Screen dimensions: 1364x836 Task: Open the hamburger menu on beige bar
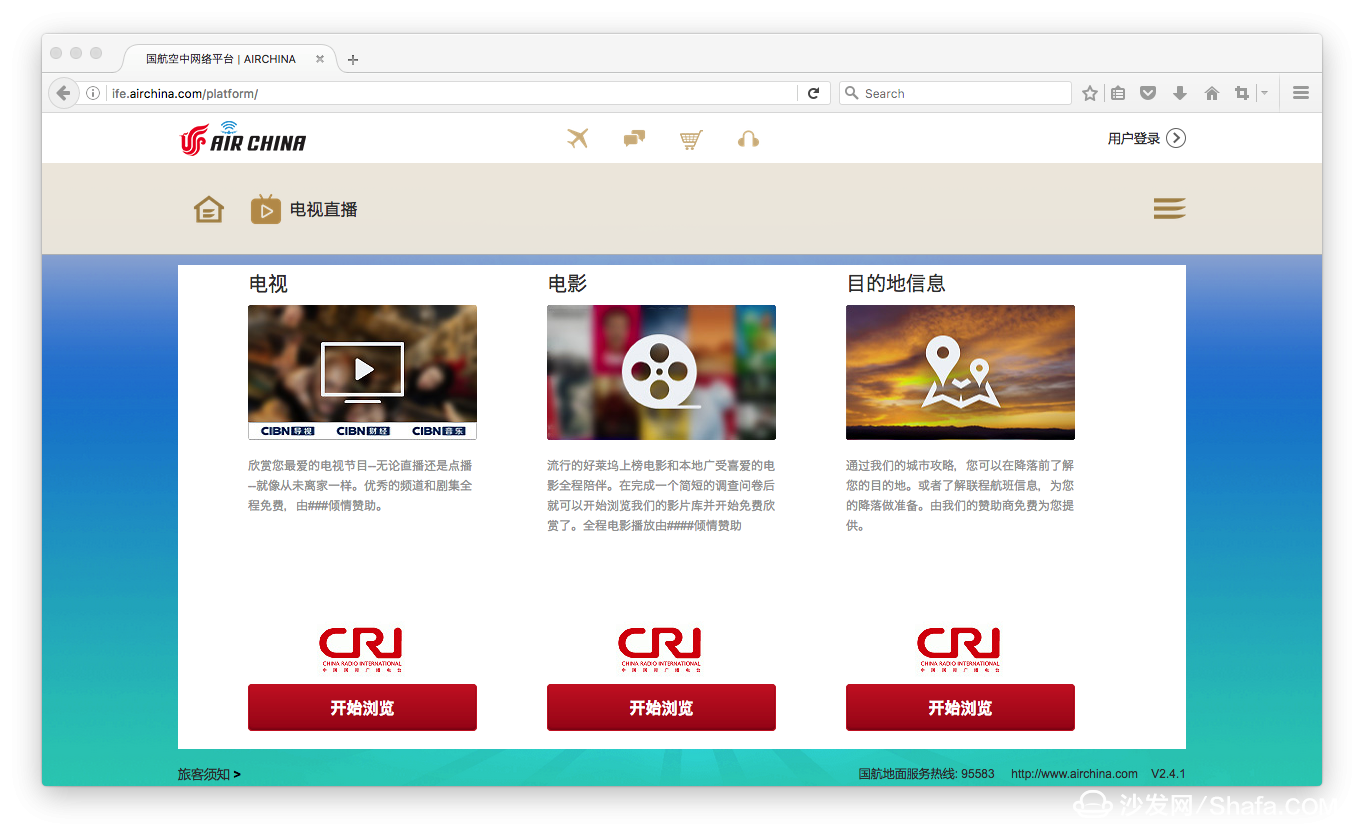[1169, 208]
